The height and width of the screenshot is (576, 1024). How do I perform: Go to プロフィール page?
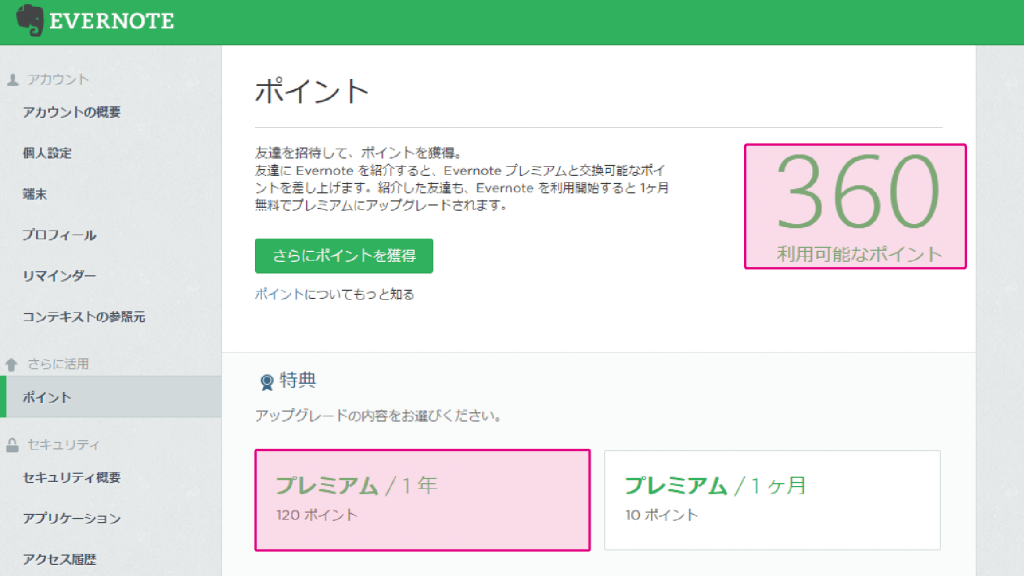pyautogui.click(x=59, y=235)
